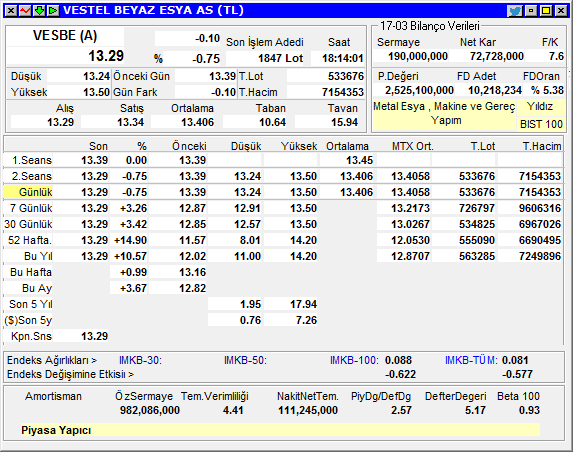Click last price value 13.29 at top
This screenshot has height=452, width=573.
coord(106,56)
